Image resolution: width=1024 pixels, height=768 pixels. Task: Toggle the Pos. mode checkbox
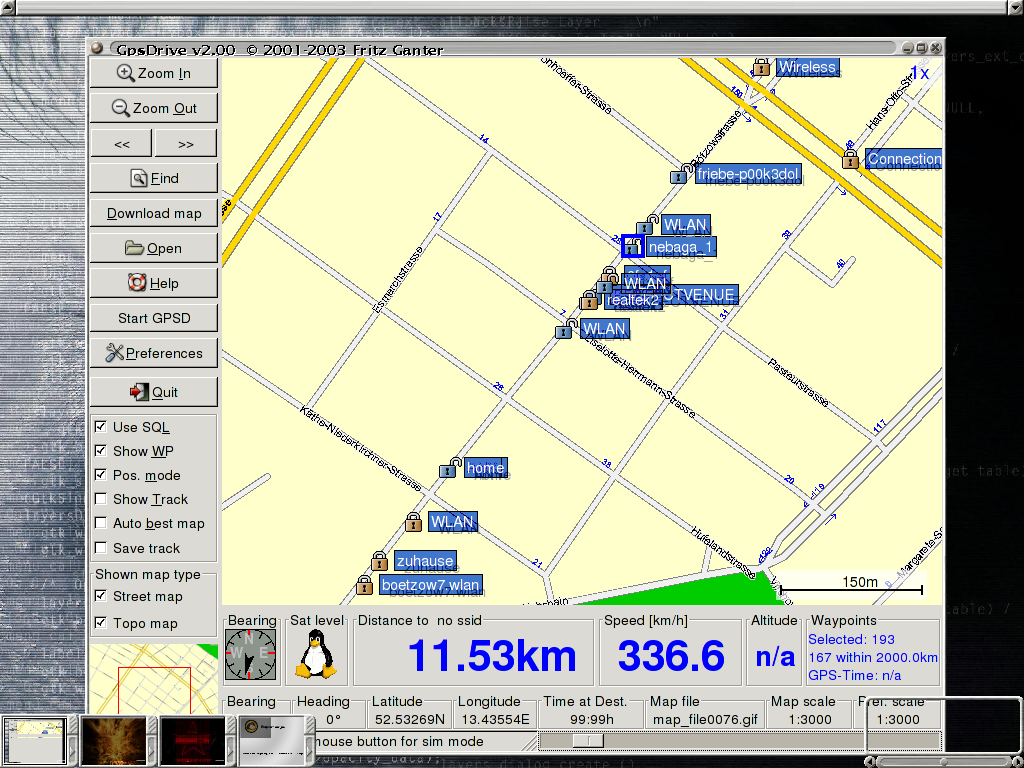click(101, 475)
